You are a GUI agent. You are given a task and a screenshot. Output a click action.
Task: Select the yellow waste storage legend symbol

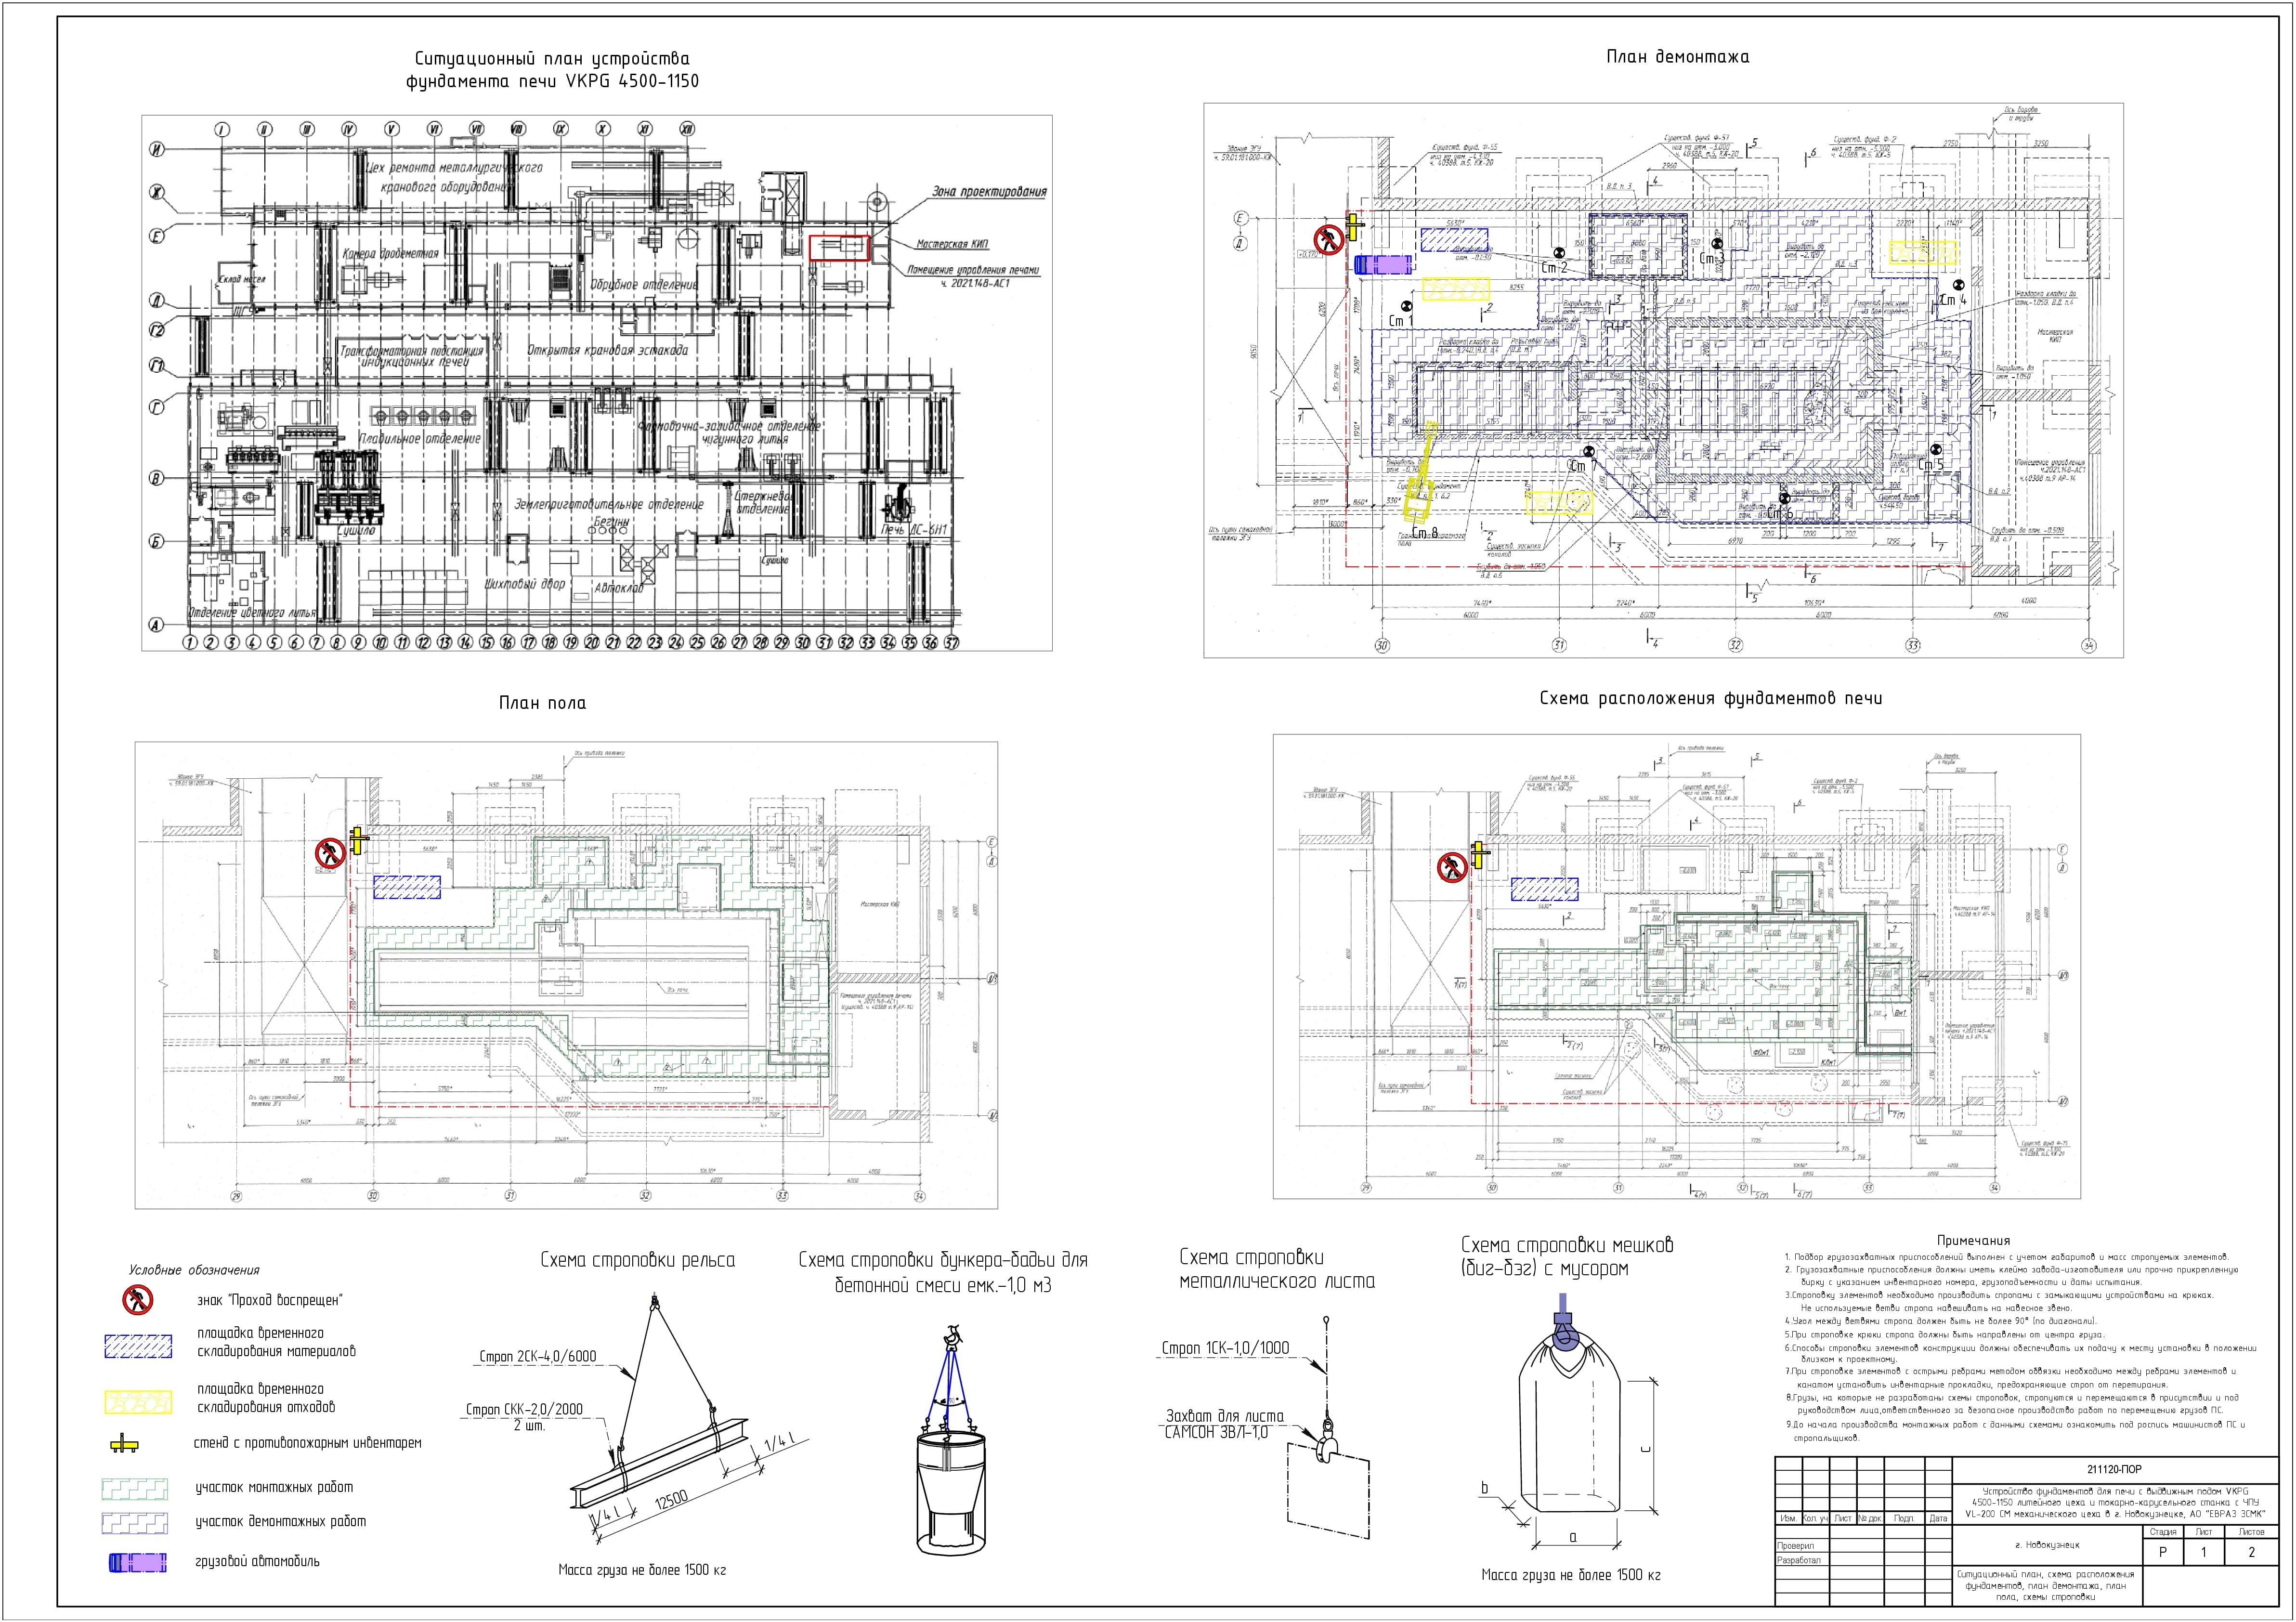[138, 1401]
